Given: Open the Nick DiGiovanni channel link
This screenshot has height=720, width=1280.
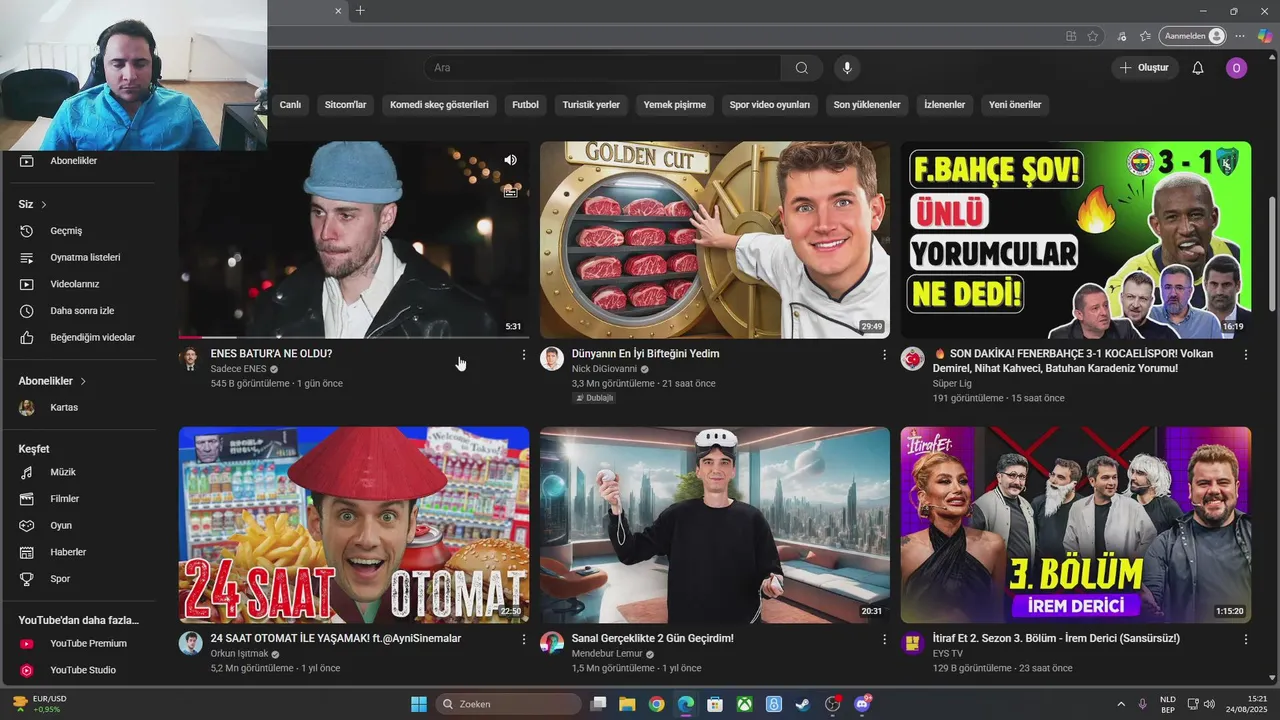Looking at the screenshot, I should [604, 369].
